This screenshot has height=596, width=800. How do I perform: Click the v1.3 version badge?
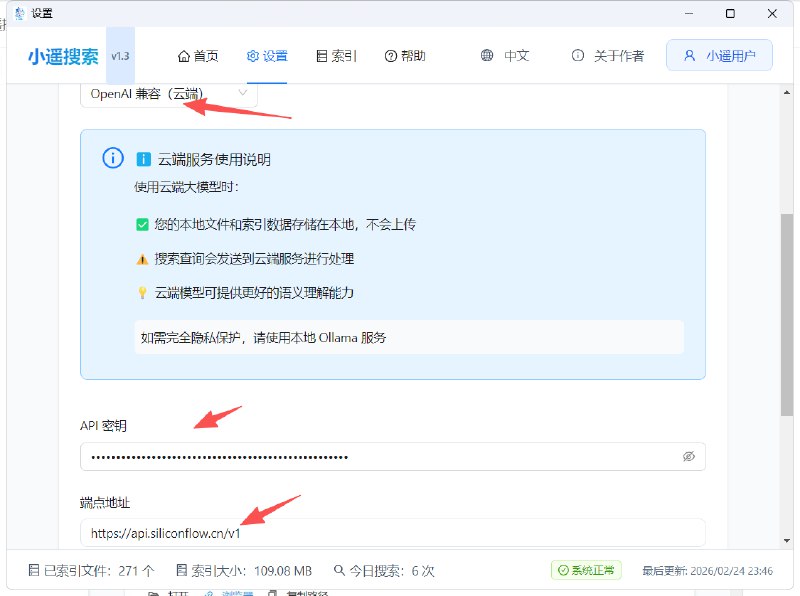tap(120, 57)
